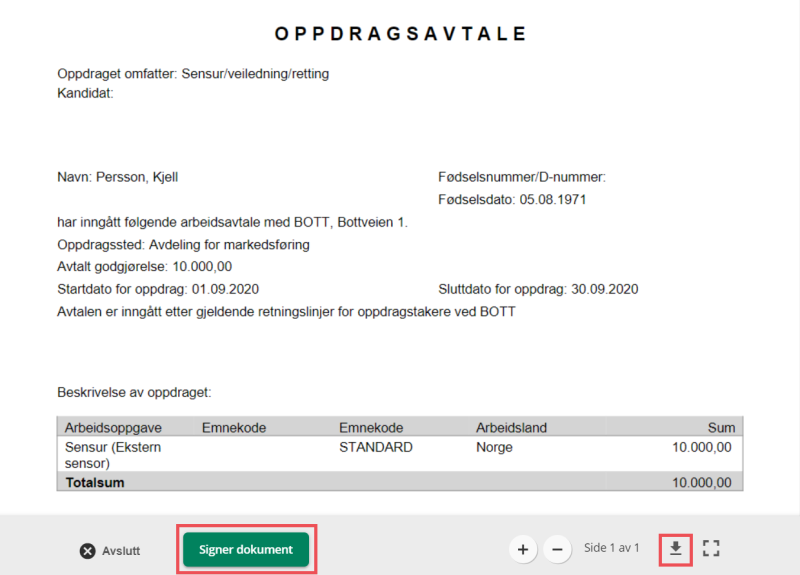Click the Totalsum row label
Viewport: 800px width, 575px height.
coord(95,483)
